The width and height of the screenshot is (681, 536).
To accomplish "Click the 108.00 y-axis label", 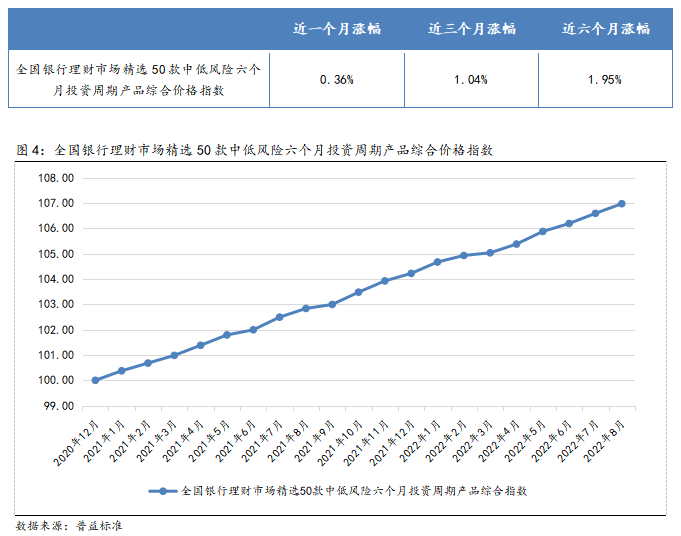I will (56, 178).
